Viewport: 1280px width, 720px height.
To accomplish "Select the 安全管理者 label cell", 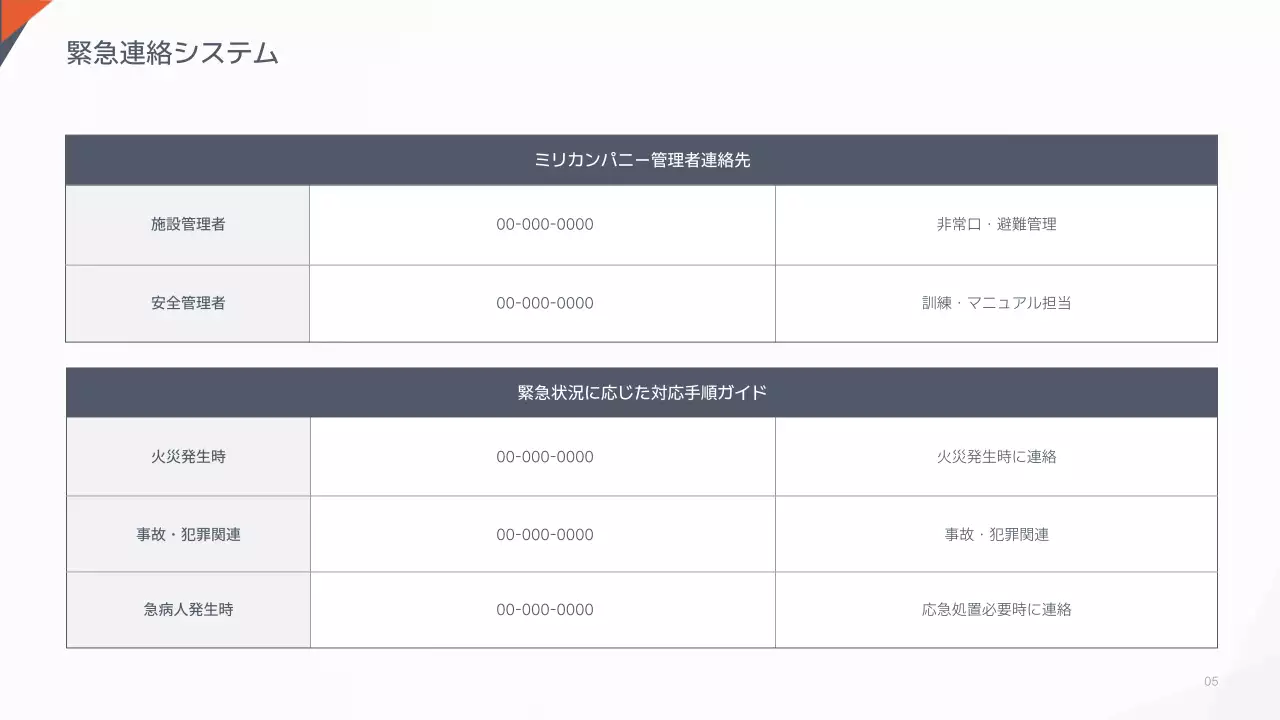I will click(188, 303).
